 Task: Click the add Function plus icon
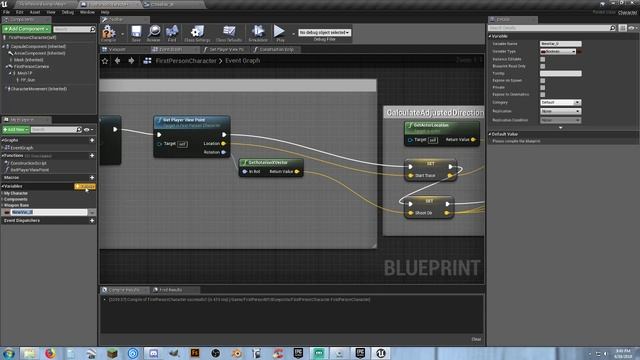coord(92,156)
